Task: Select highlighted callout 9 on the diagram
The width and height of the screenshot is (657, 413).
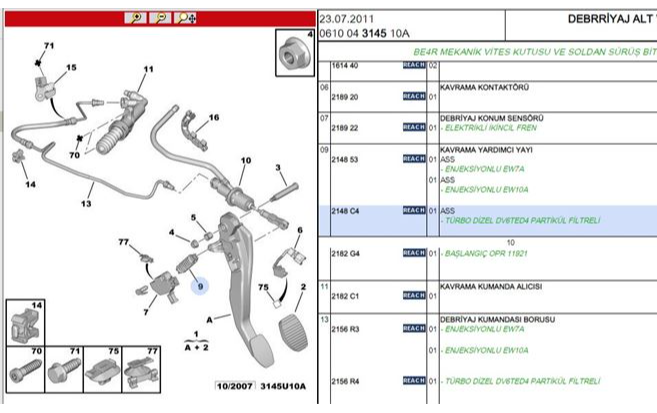Action: point(200,287)
